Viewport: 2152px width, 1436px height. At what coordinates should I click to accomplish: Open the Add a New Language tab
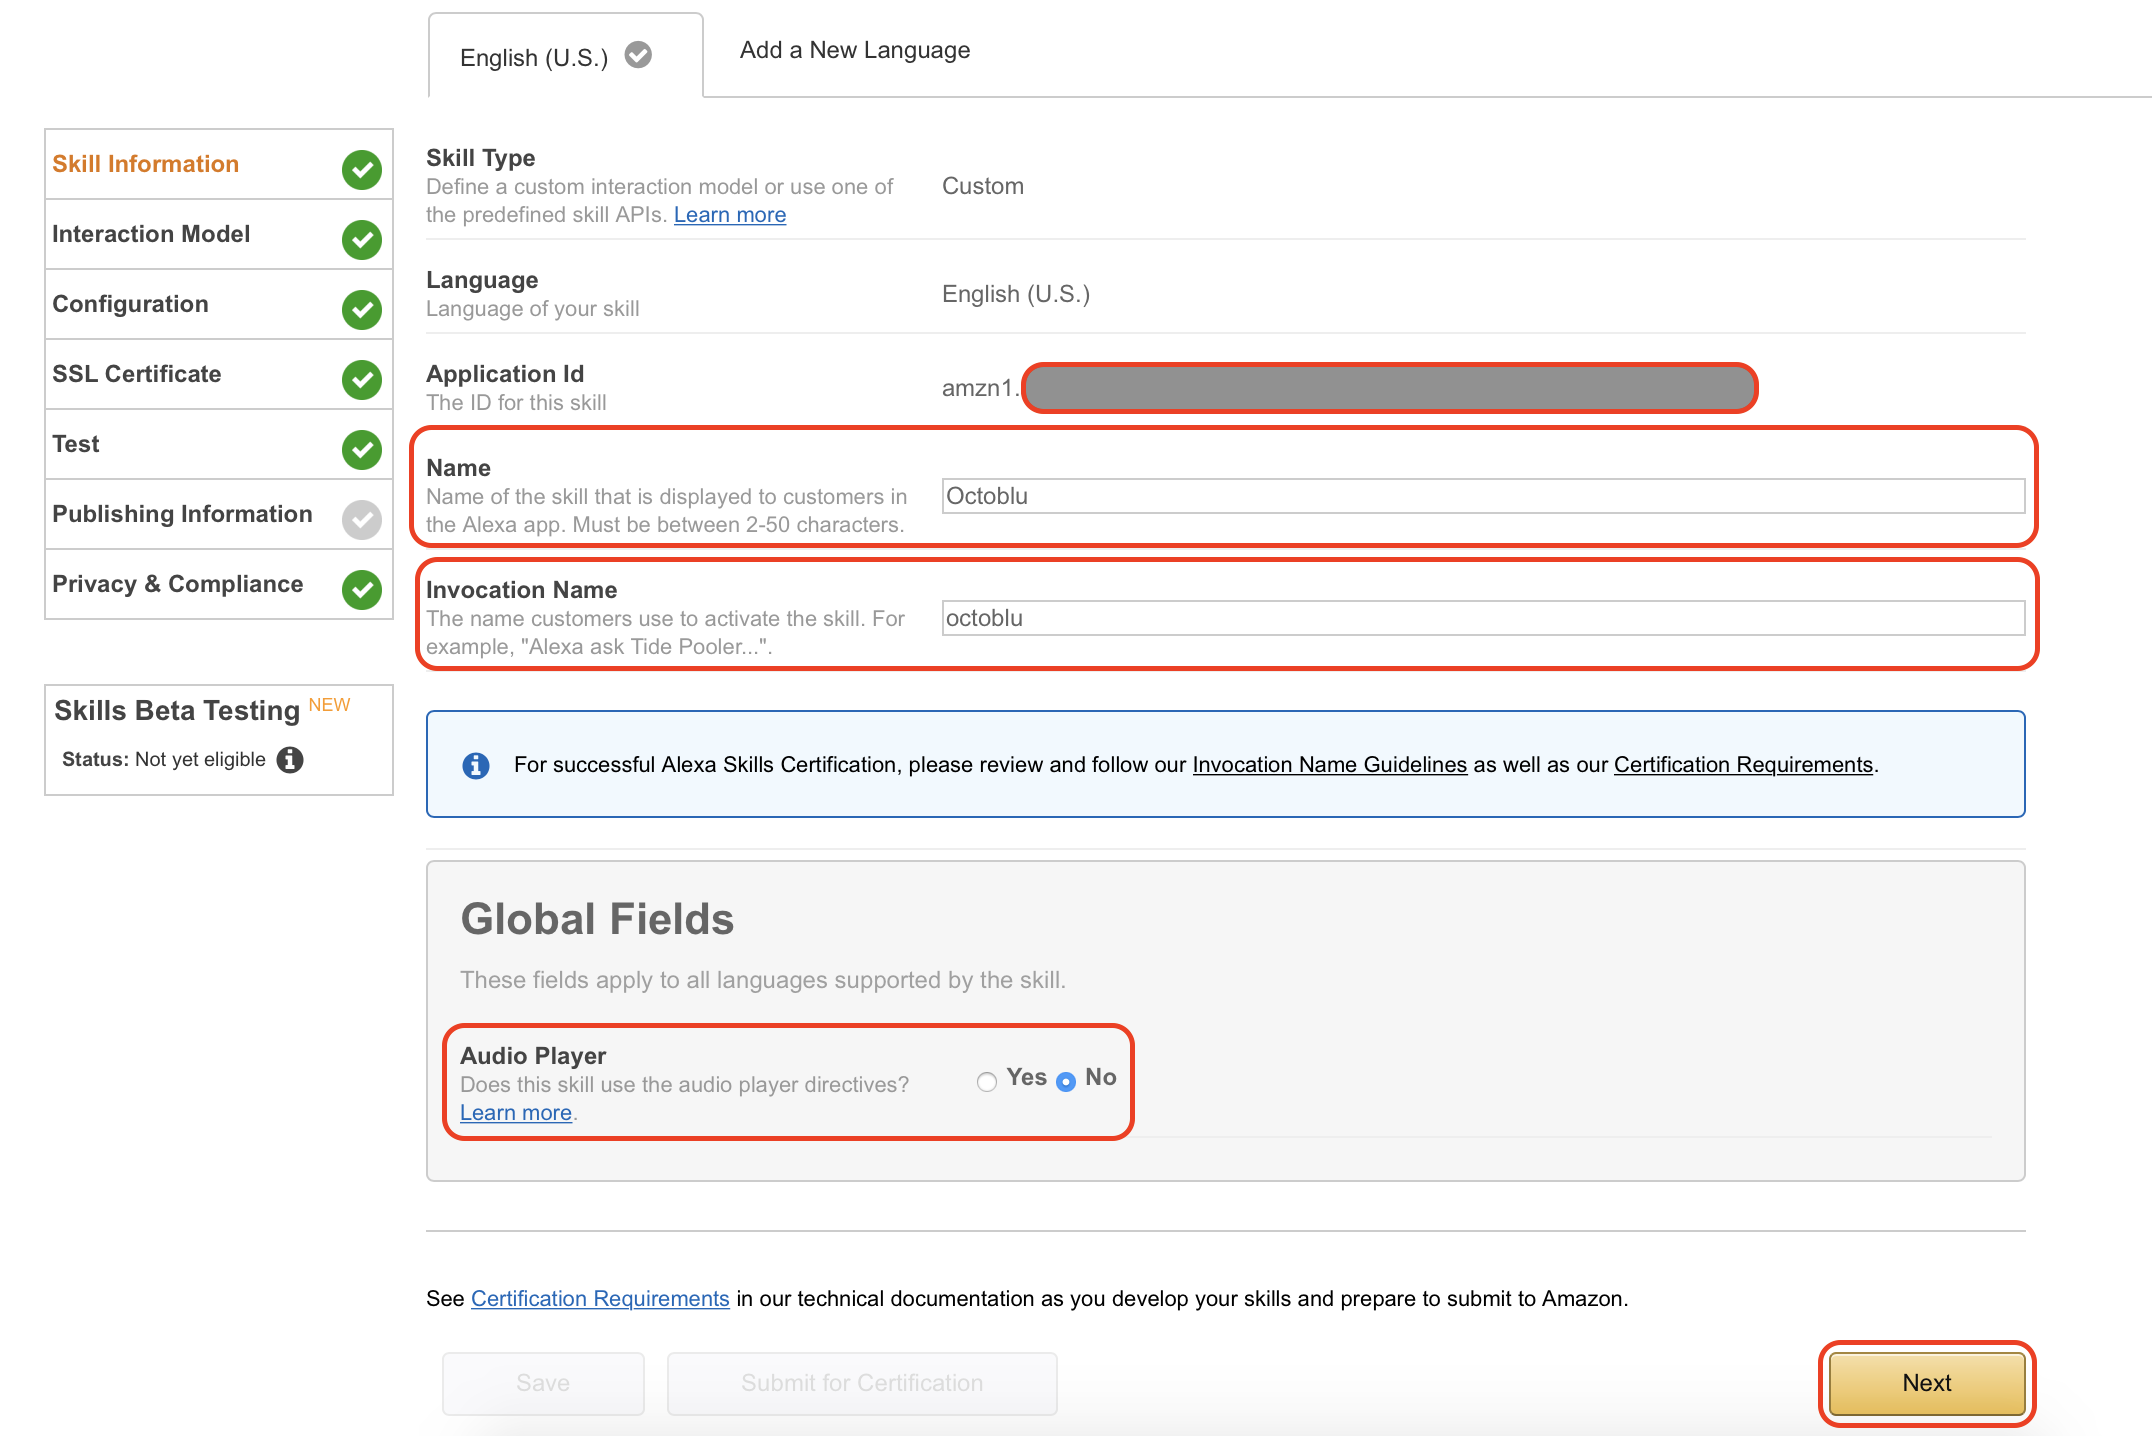(855, 50)
